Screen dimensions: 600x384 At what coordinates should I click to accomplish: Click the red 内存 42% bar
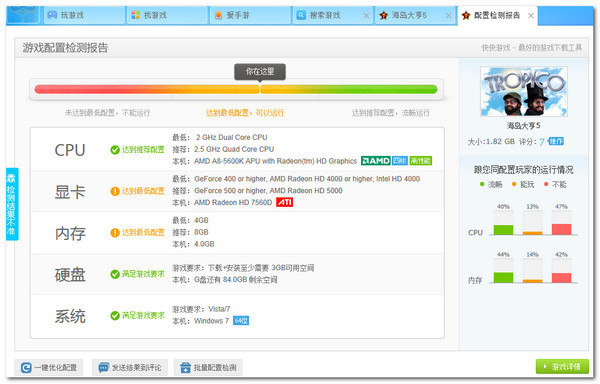561,278
